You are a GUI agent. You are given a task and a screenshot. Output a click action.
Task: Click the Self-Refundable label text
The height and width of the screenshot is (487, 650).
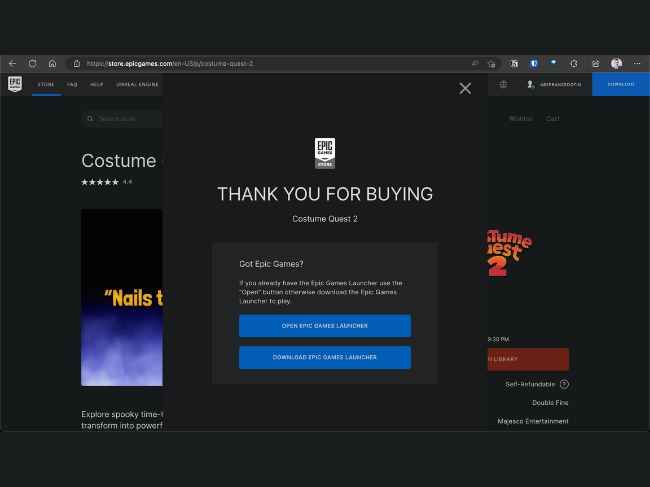pyautogui.click(x=530, y=384)
